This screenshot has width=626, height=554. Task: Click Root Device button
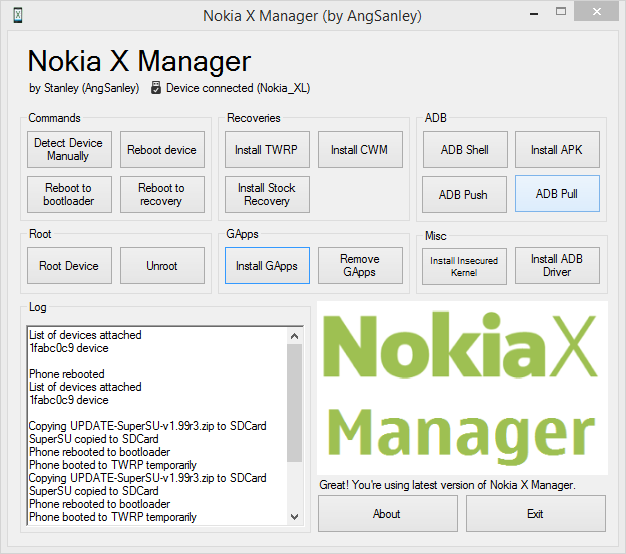point(69,265)
